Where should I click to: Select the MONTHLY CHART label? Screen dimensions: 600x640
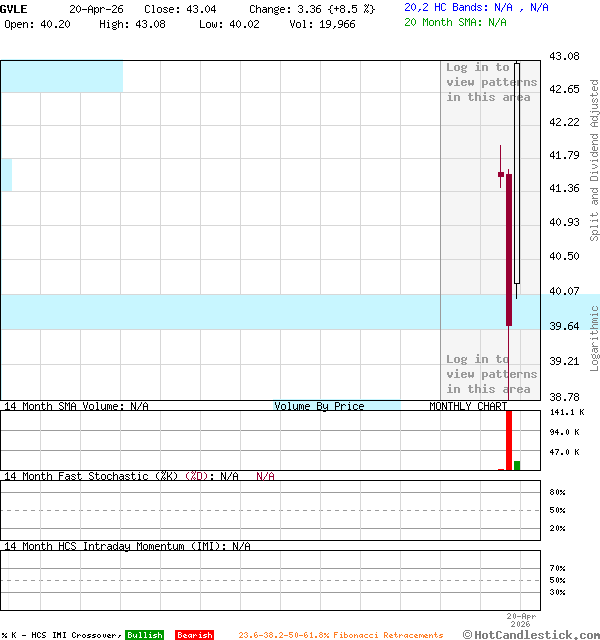tap(467, 406)
